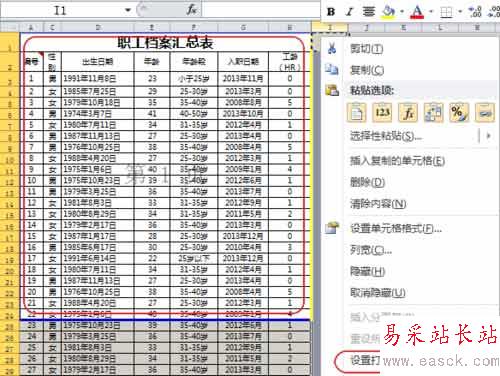Click the center align icon

(369, 12)
